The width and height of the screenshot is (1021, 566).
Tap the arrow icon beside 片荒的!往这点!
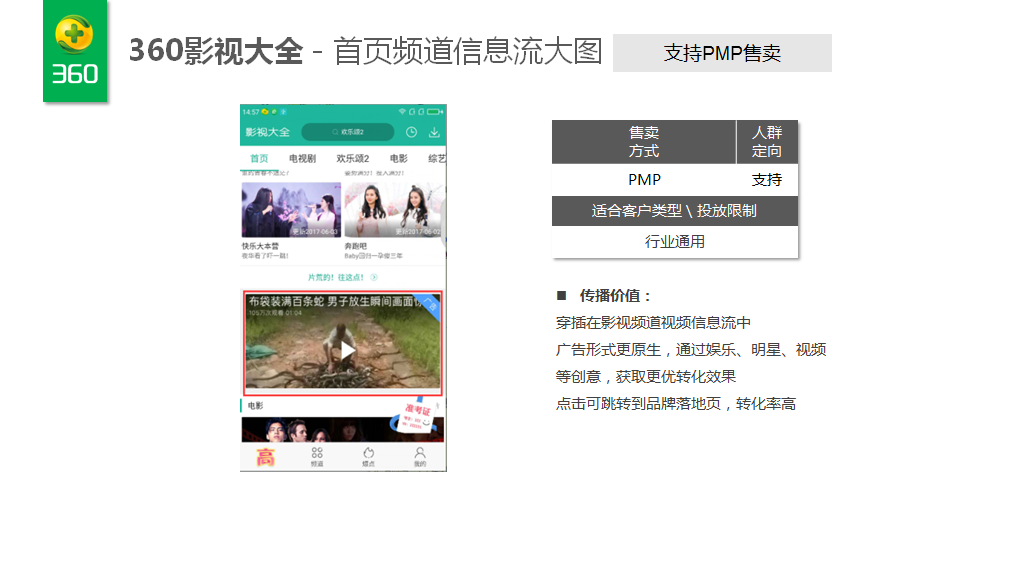374,277
